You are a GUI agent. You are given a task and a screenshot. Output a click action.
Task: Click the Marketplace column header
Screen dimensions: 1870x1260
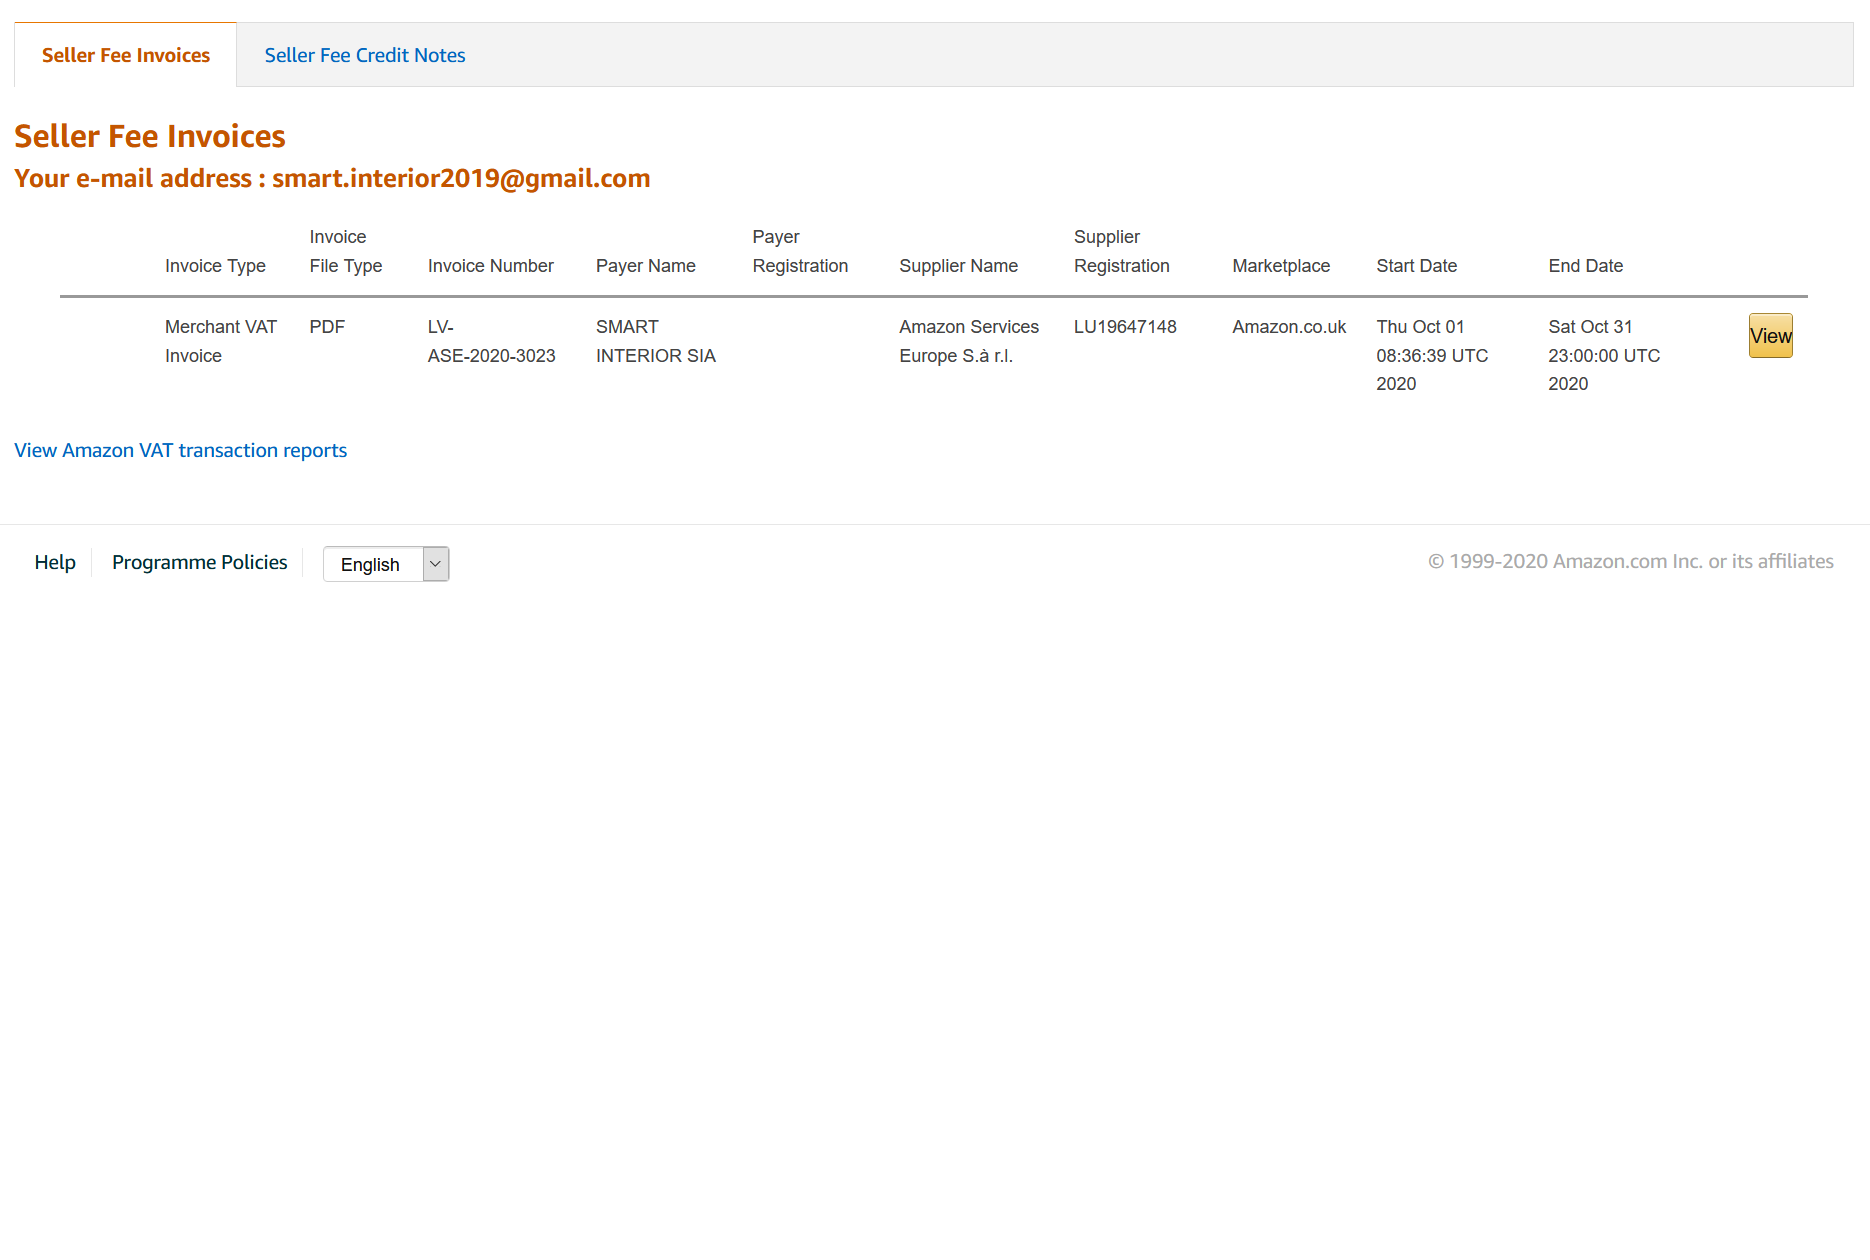coord(1281,265)
